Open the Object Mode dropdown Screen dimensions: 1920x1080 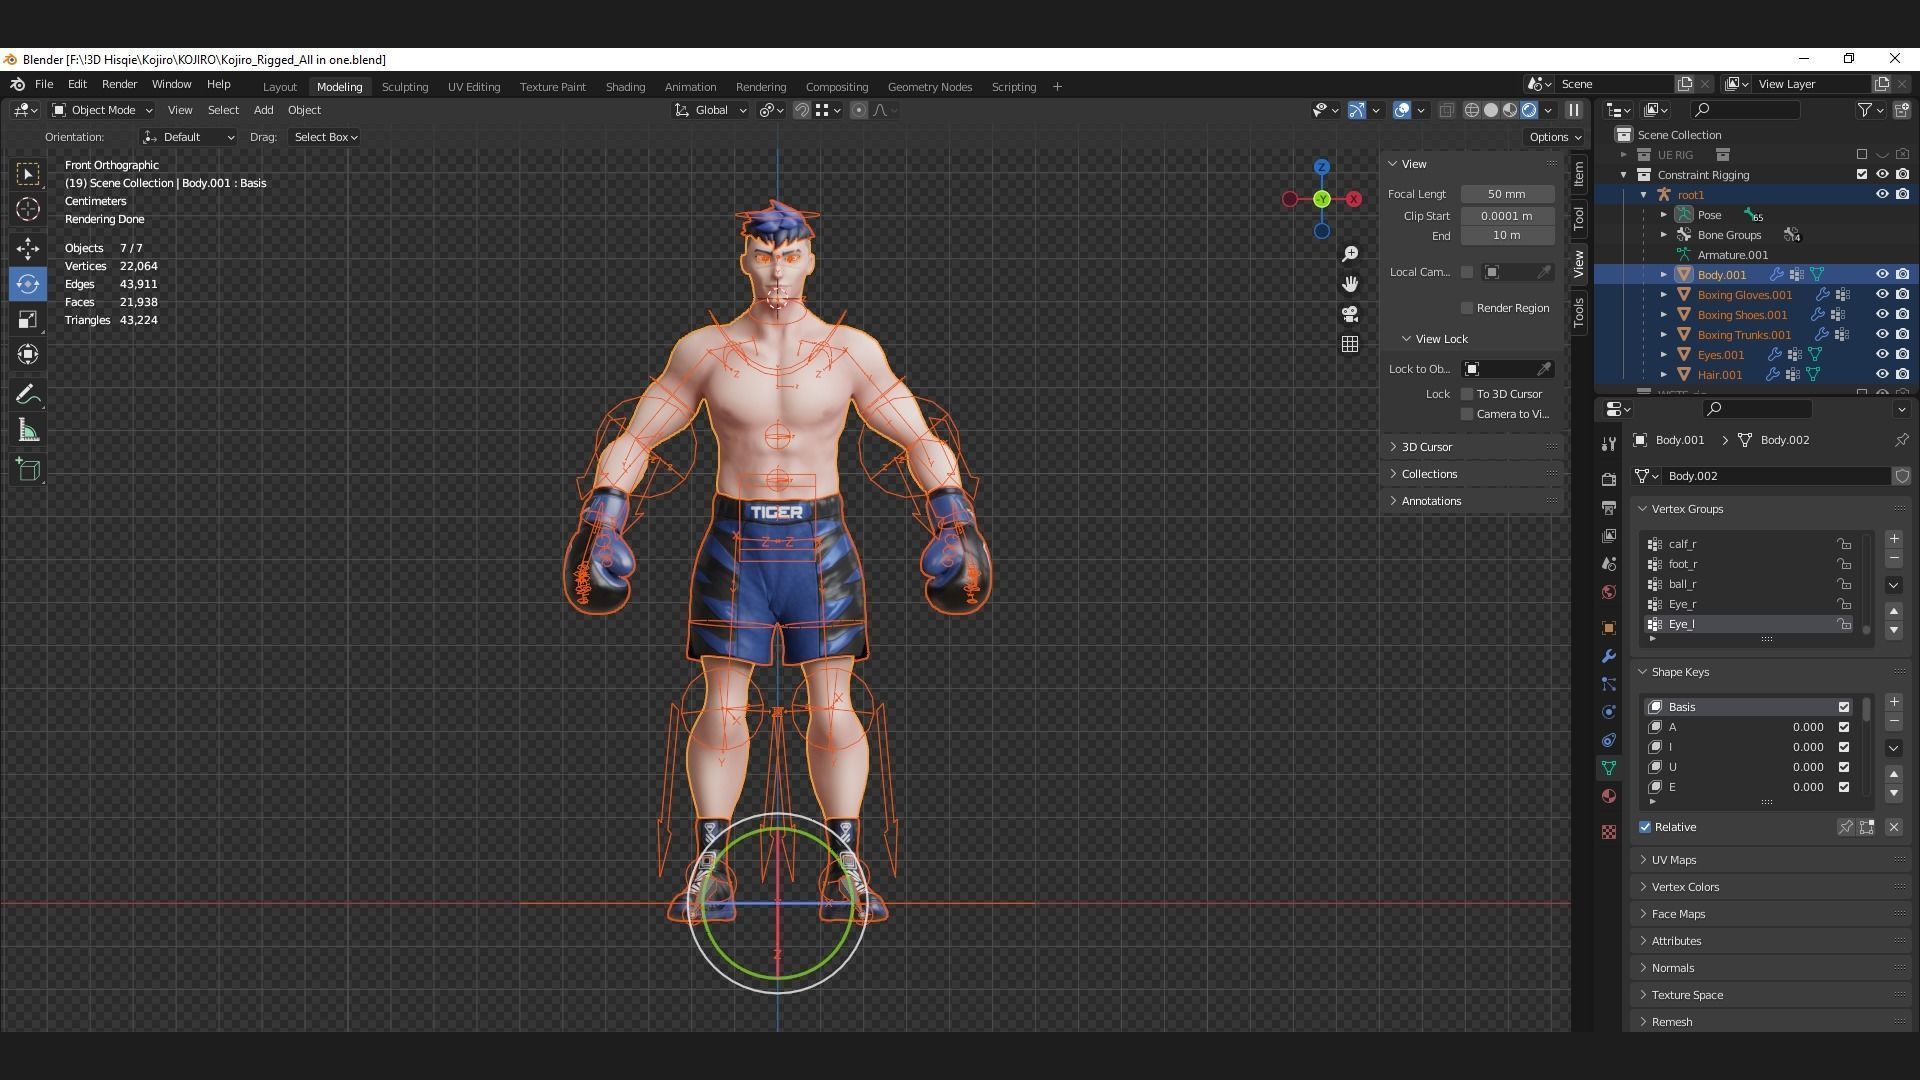[102, 110]
